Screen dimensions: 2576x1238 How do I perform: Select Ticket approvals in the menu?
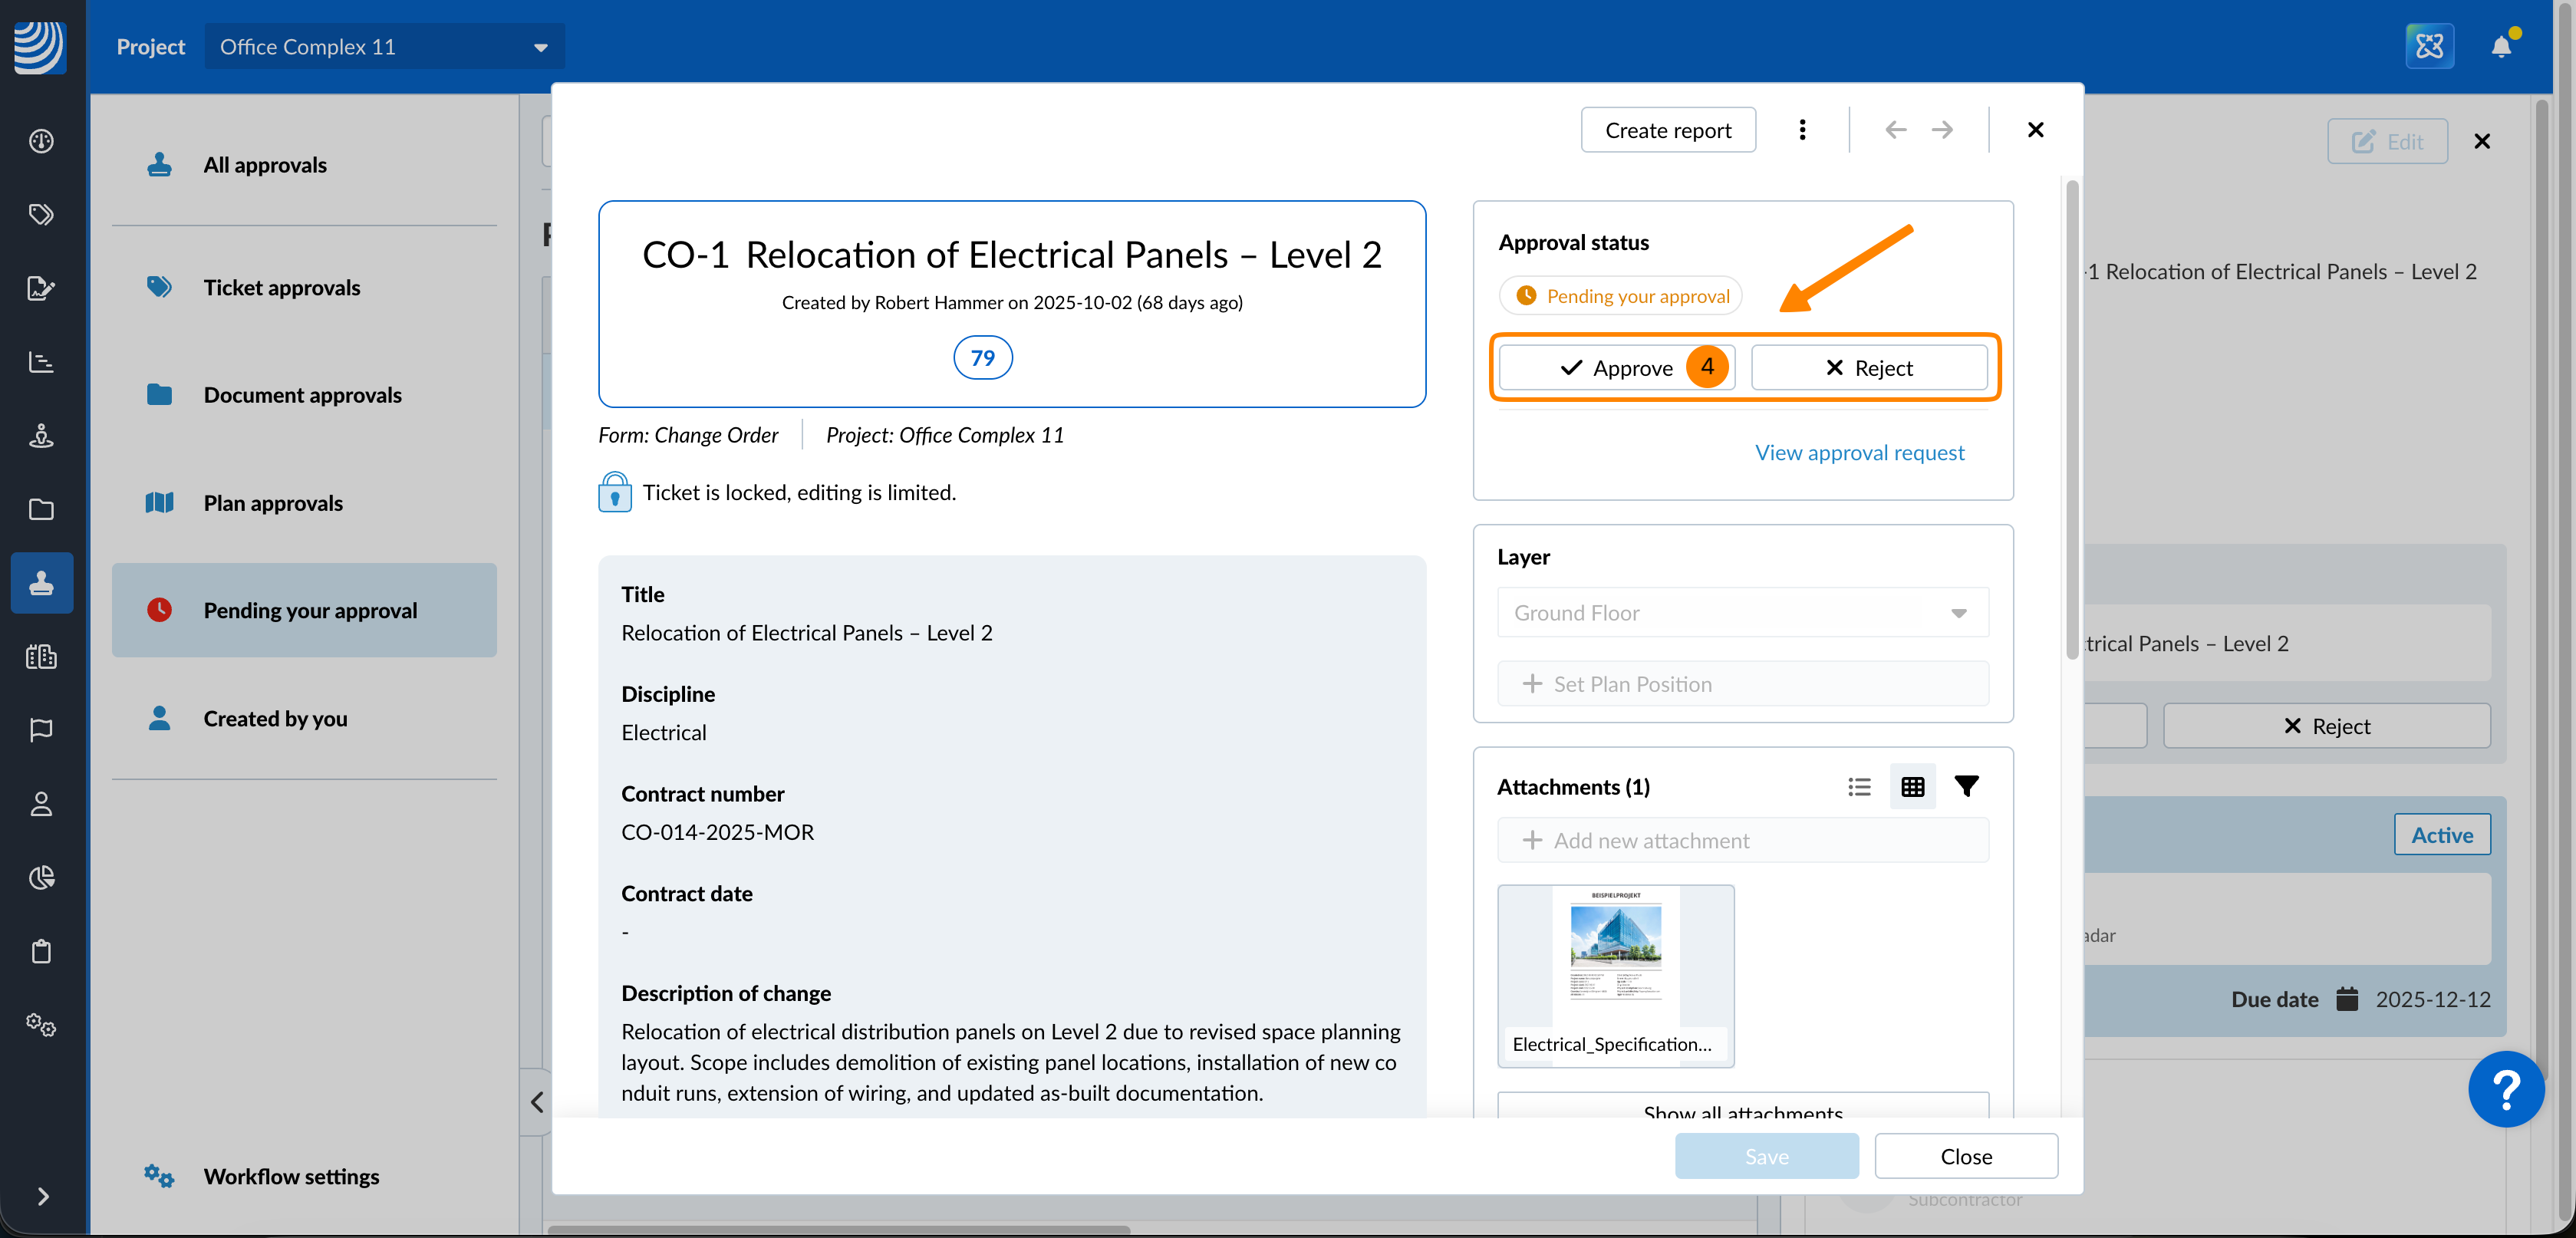[x=281, y=288]
